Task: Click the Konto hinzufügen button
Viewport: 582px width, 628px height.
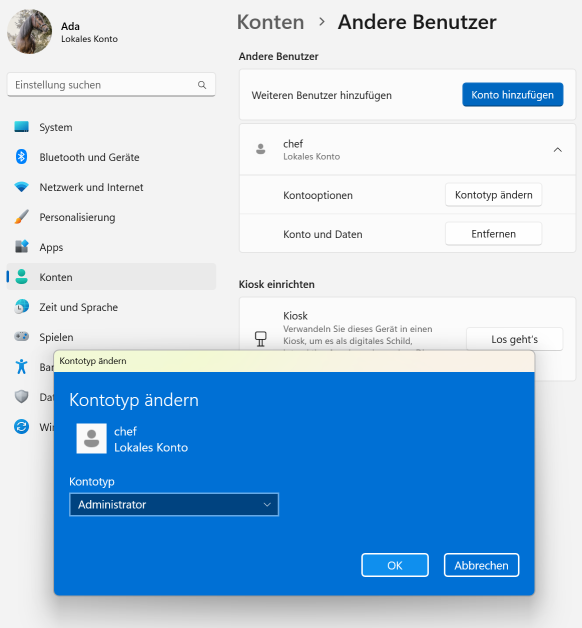Action: click(x=513, y=95)
